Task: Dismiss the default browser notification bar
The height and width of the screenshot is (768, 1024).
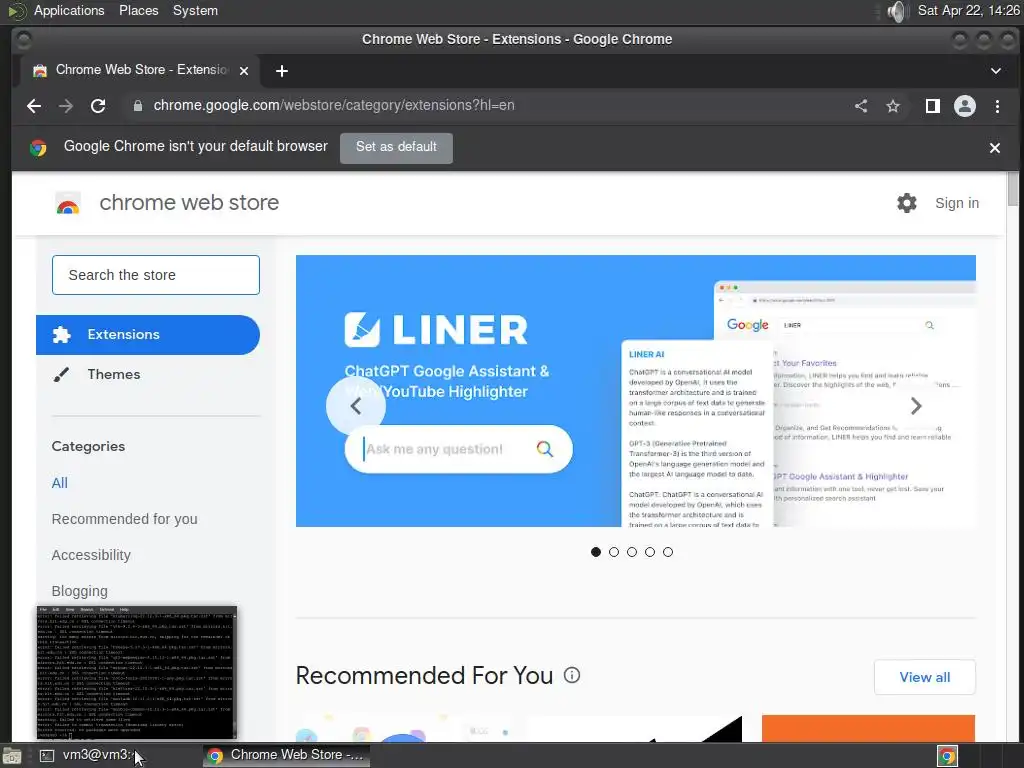Action: point(995,148)
